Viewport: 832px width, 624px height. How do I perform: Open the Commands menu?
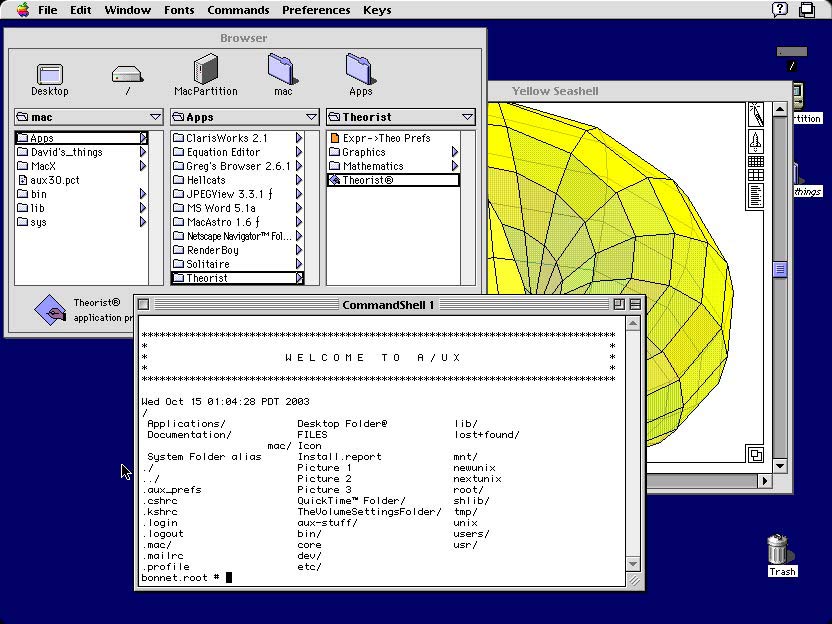(238, 10)
